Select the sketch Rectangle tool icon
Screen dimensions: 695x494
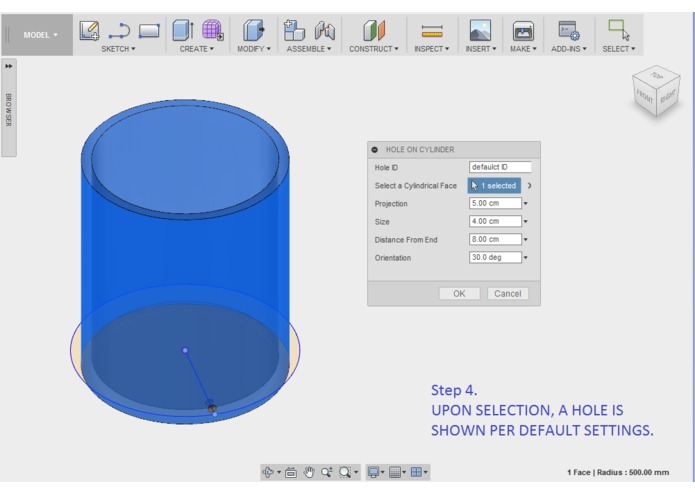click(x=149, y=31)
